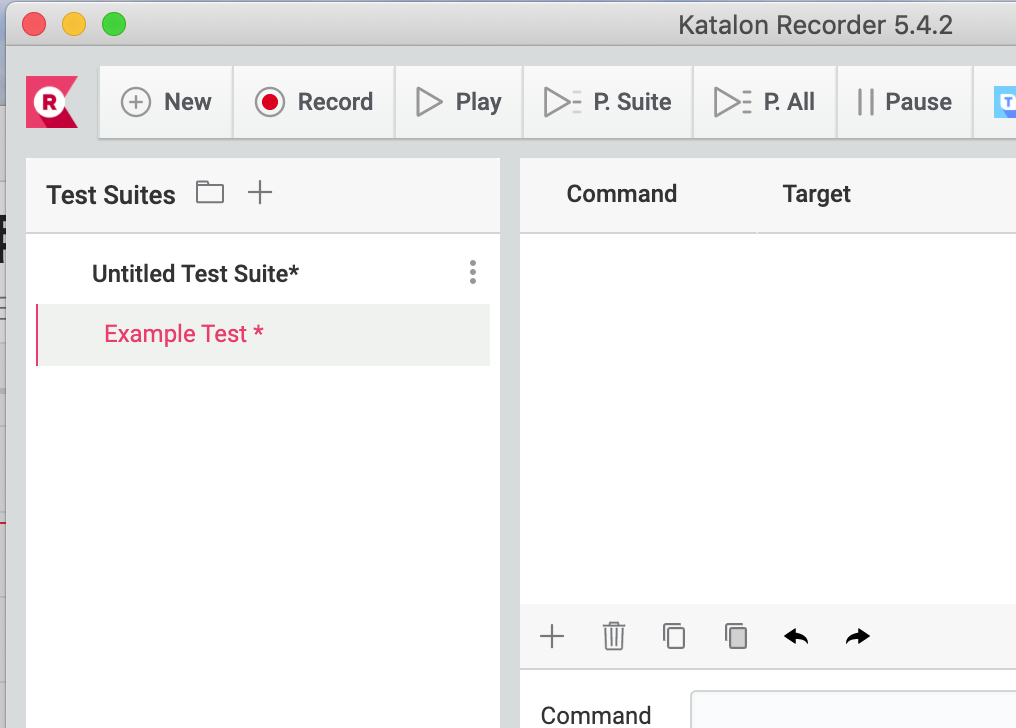Open Untitled Test Suite three-dot menu
Image resolution: width=1016 pixels, height=728 pixels.
tap(473, 272)
